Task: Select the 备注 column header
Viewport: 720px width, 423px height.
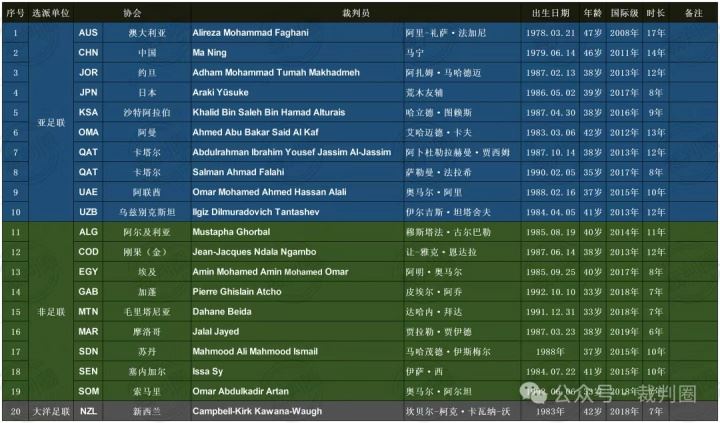Action: [x=692, y=14]
